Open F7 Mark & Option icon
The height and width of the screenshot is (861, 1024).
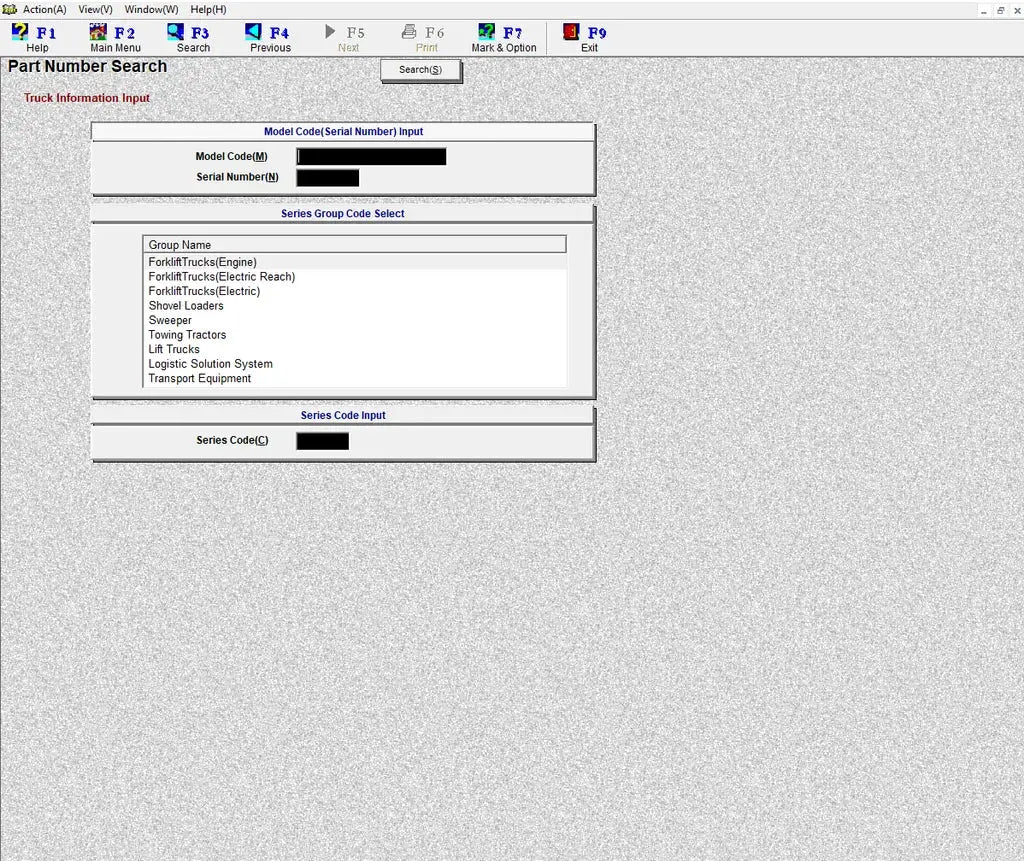pyautogui.click(x=487, y=32)
